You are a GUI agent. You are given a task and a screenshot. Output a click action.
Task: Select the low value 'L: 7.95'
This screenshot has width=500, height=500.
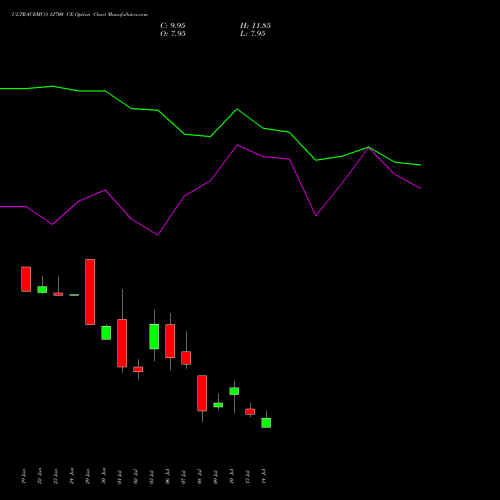tap(253, 34)
